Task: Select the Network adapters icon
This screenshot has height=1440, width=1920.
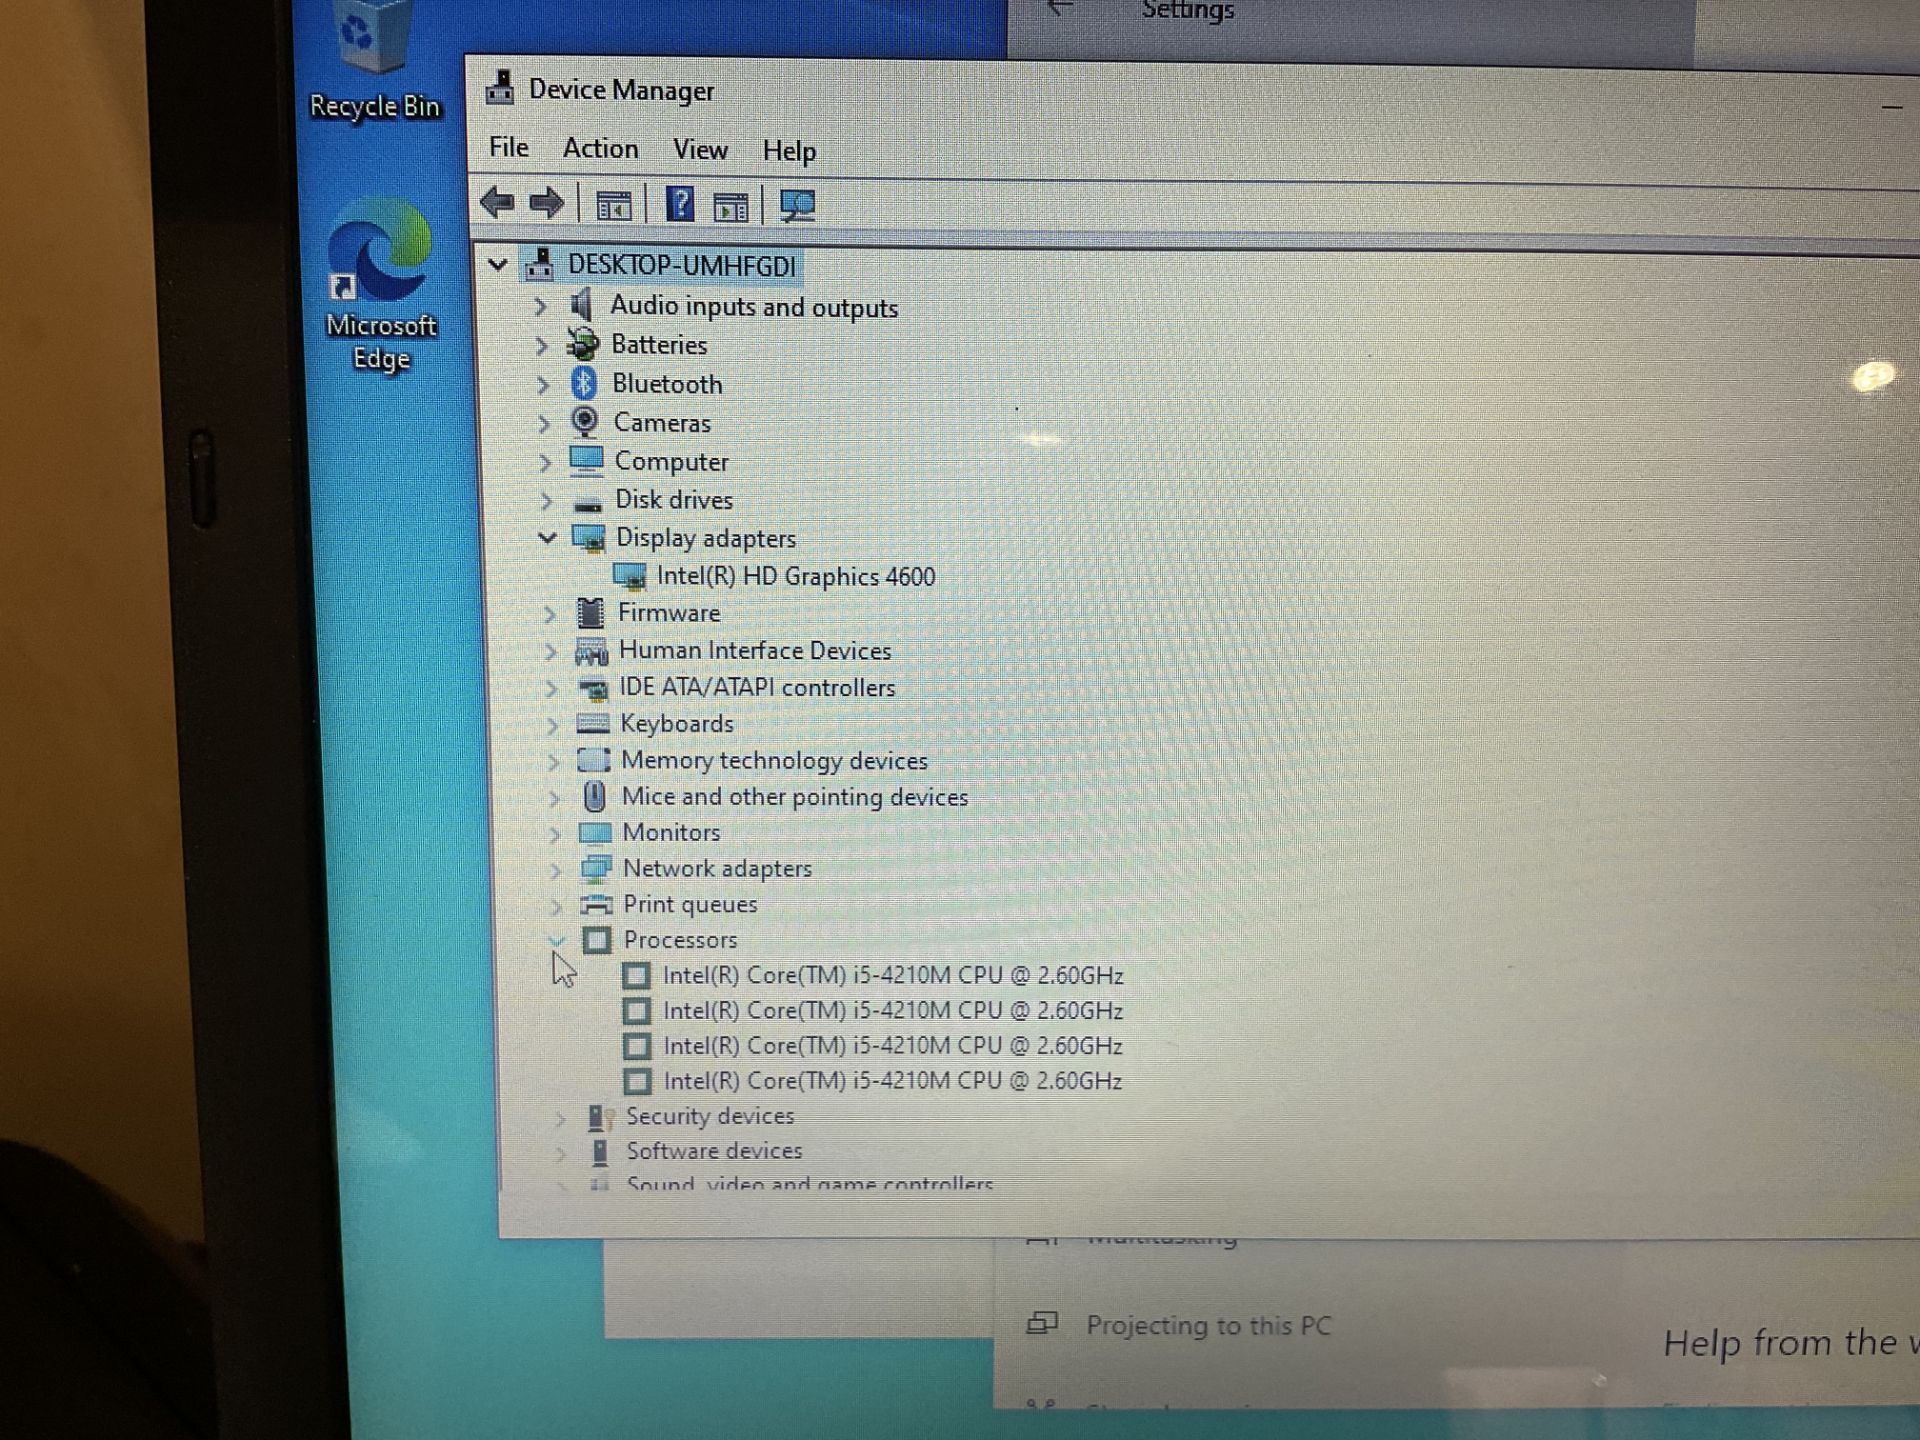Action: pos(596,868)
